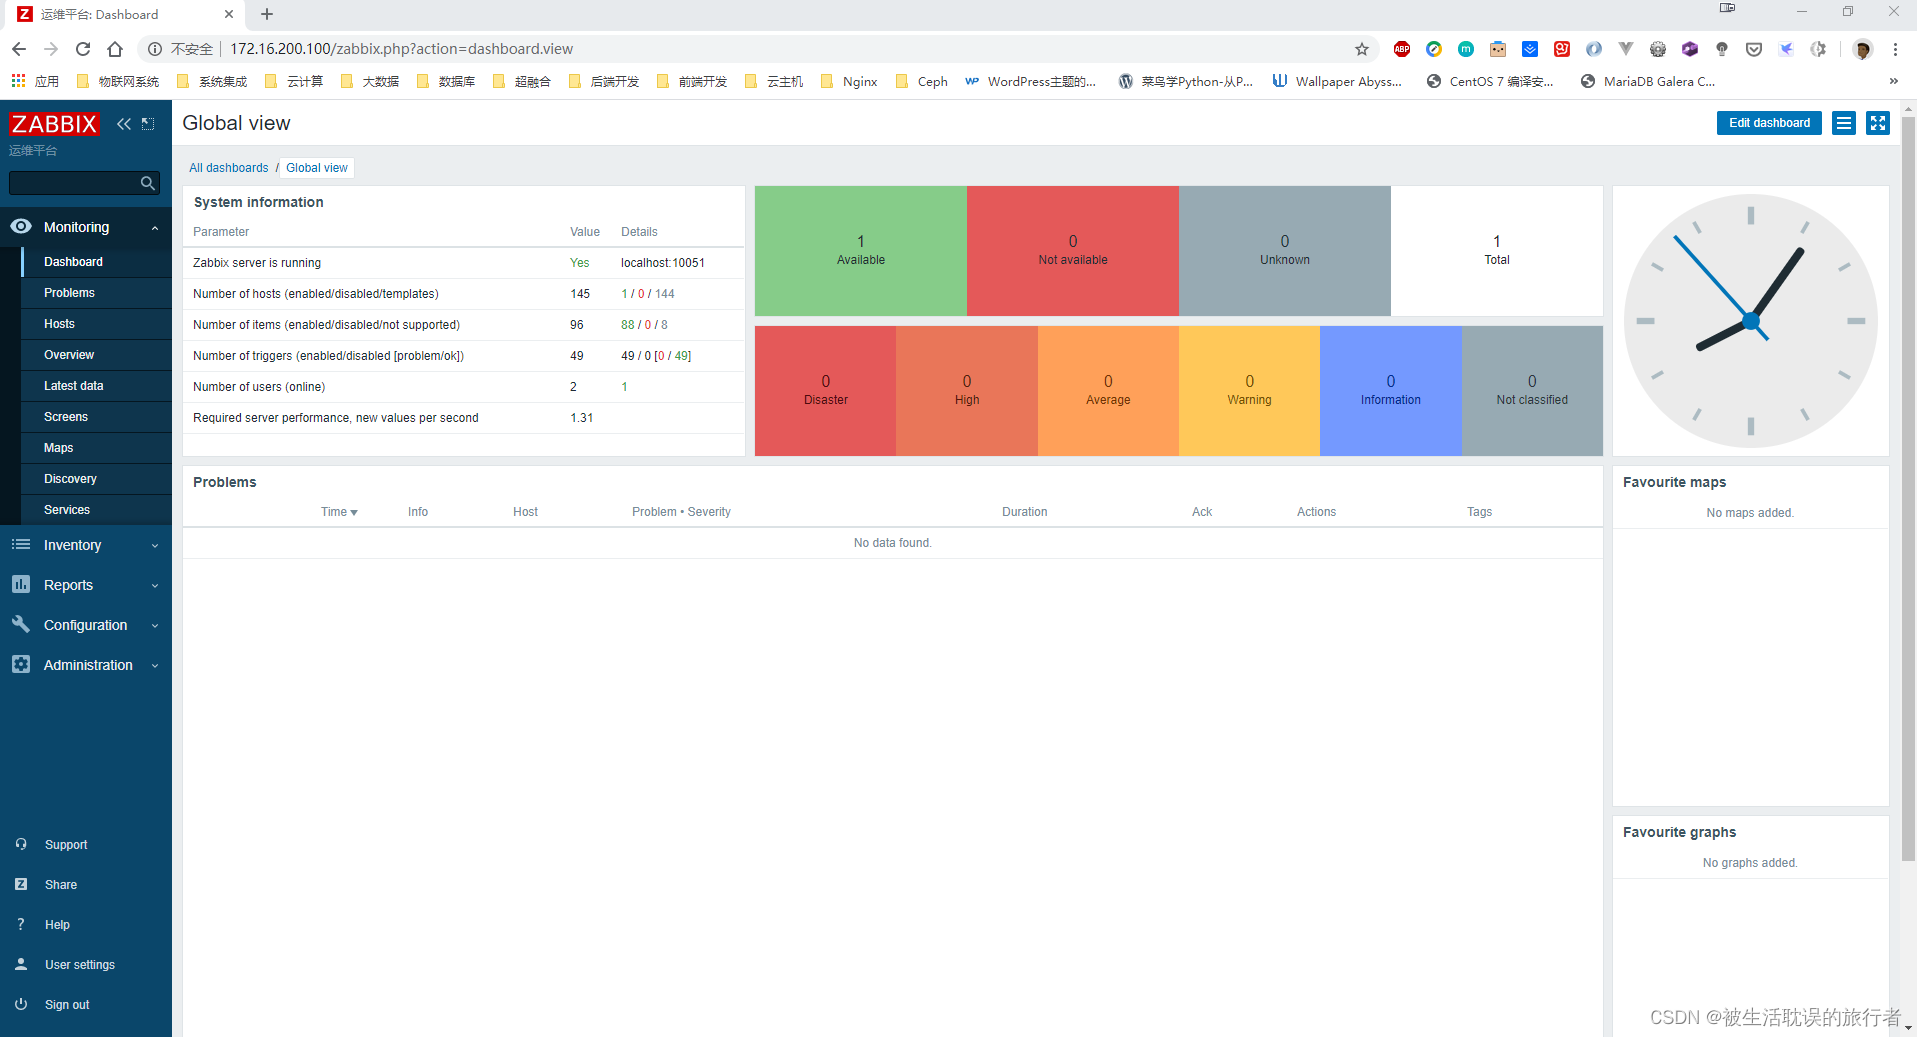The height and width of the screenshot is (1037, 1917).
Task: Bookmark page with the star icon
Action: (x=1362, y=49)
